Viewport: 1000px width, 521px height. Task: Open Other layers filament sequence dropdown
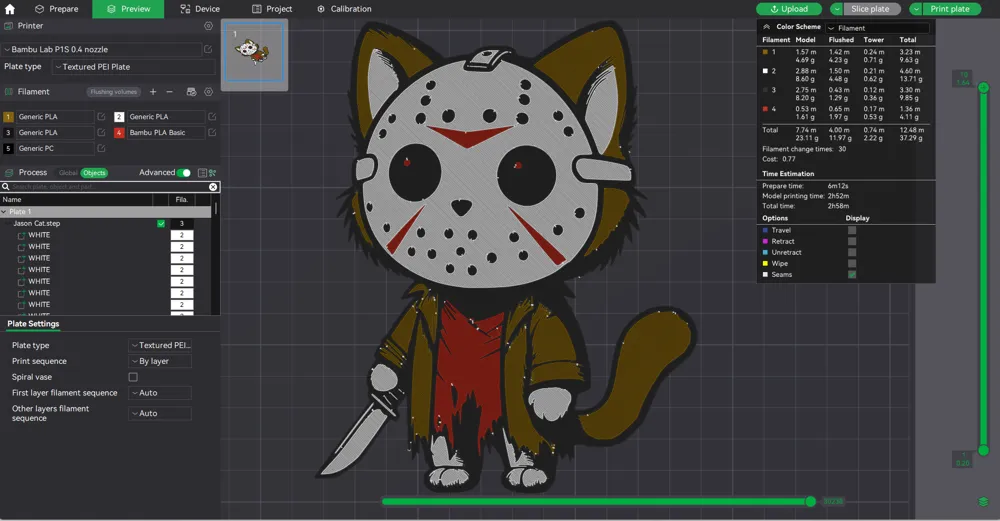click(x=159, y=413)
